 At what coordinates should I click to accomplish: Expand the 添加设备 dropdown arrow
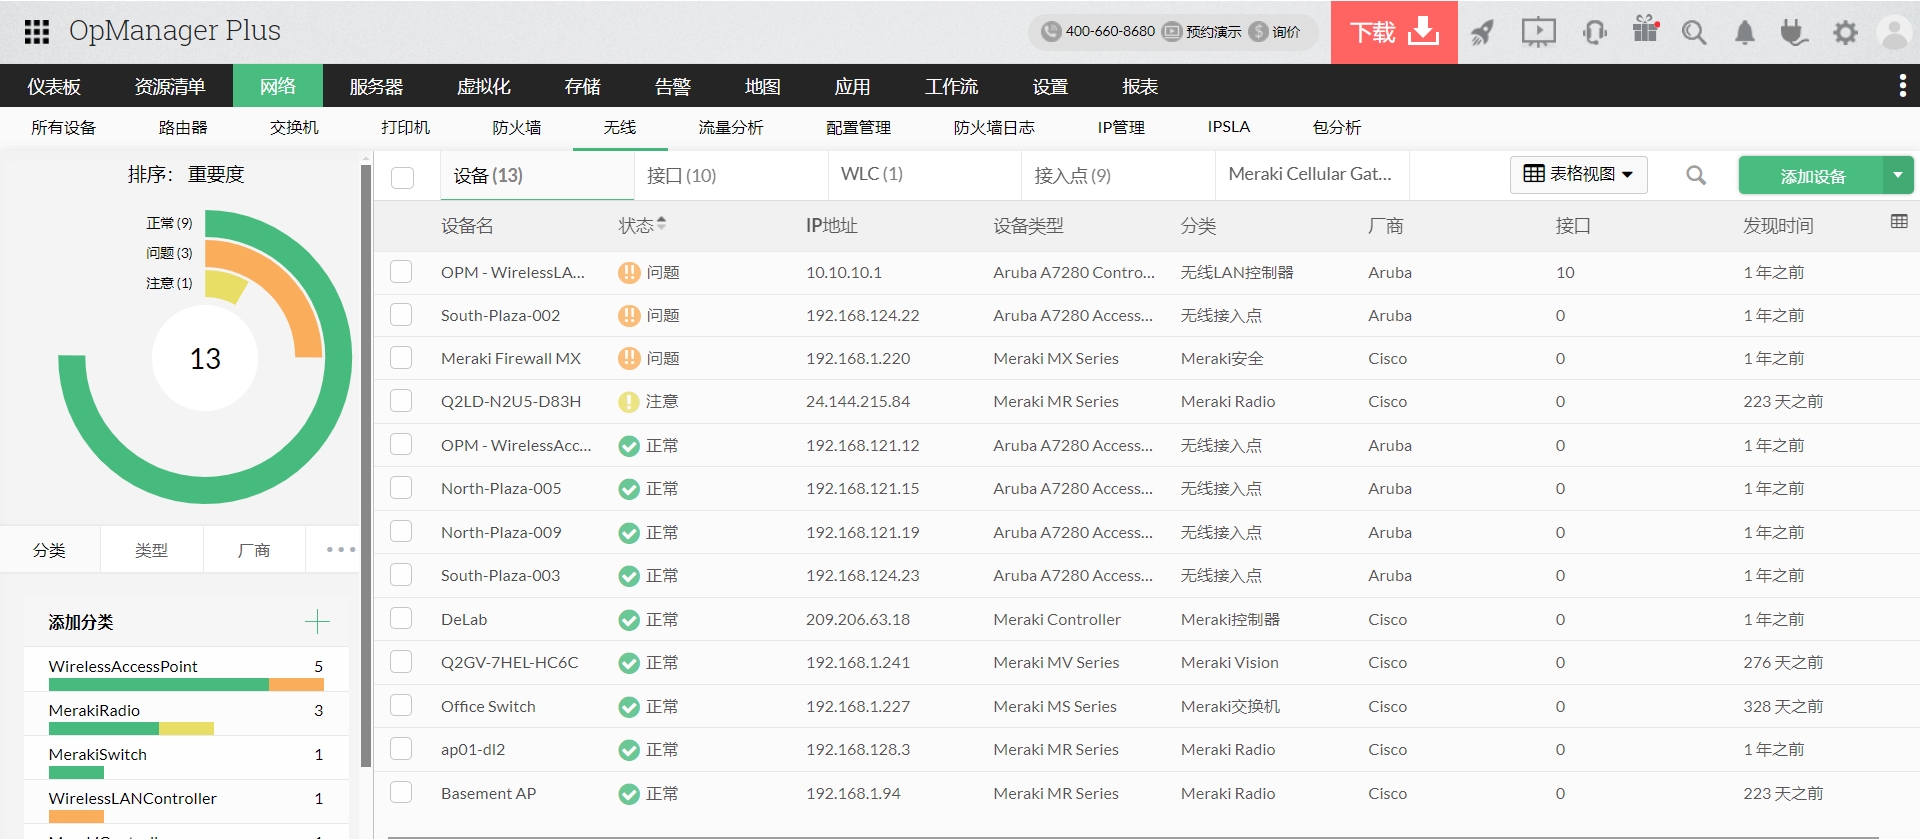(1898, 175)
